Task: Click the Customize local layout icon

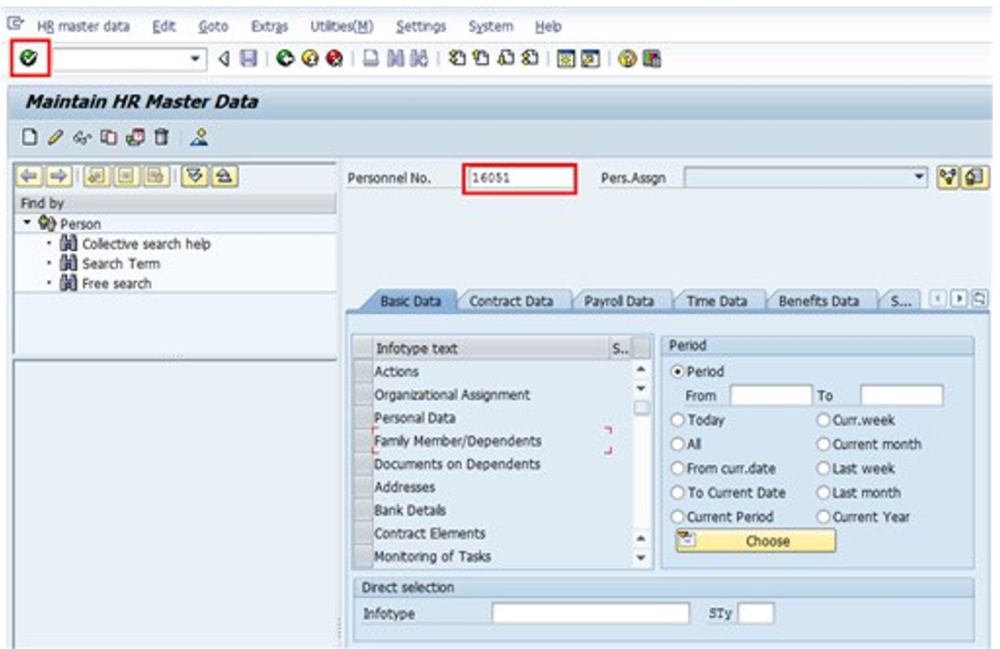Action: click(652, 59)
